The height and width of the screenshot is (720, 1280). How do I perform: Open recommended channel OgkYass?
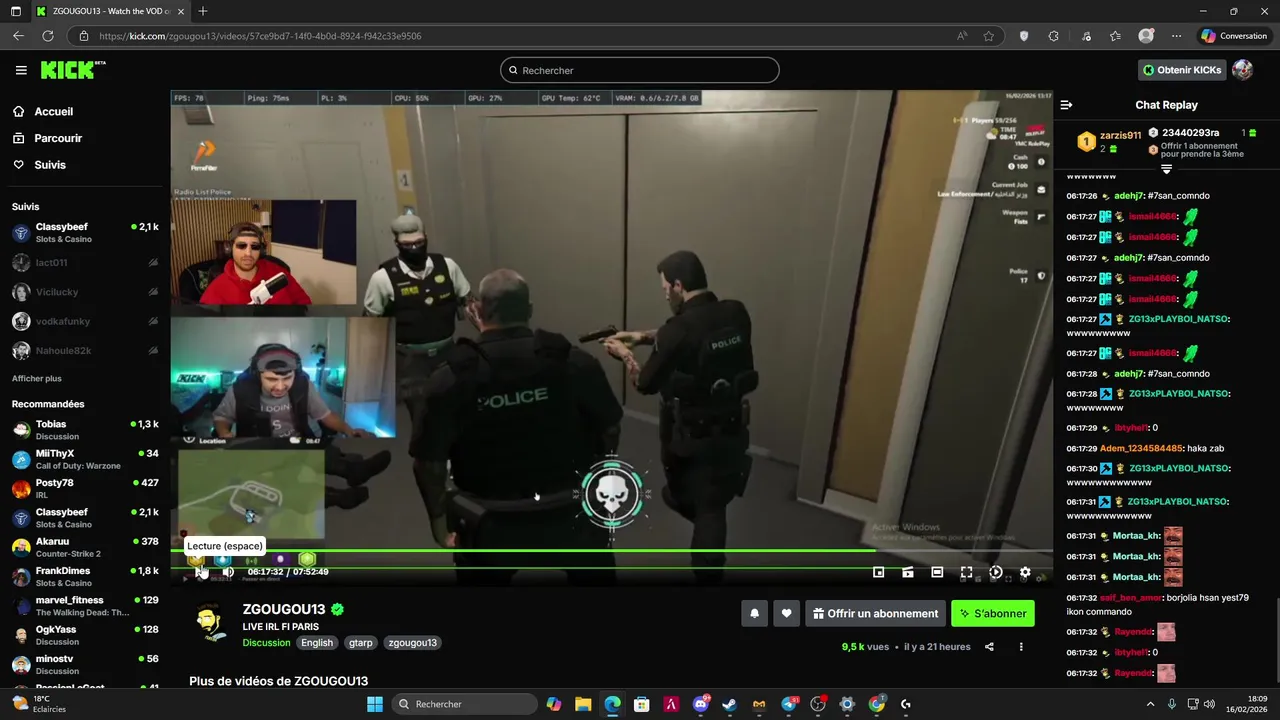pyautogui.click(x=85, y=635)
